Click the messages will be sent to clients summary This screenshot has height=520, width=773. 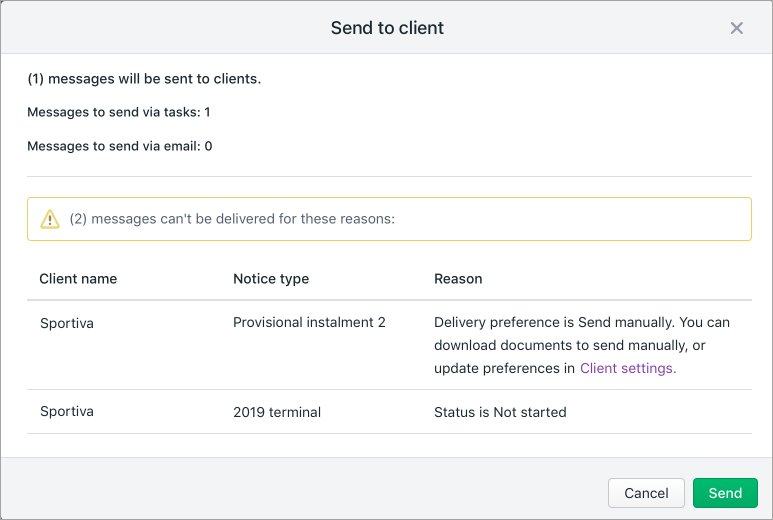tap(144, 78)
